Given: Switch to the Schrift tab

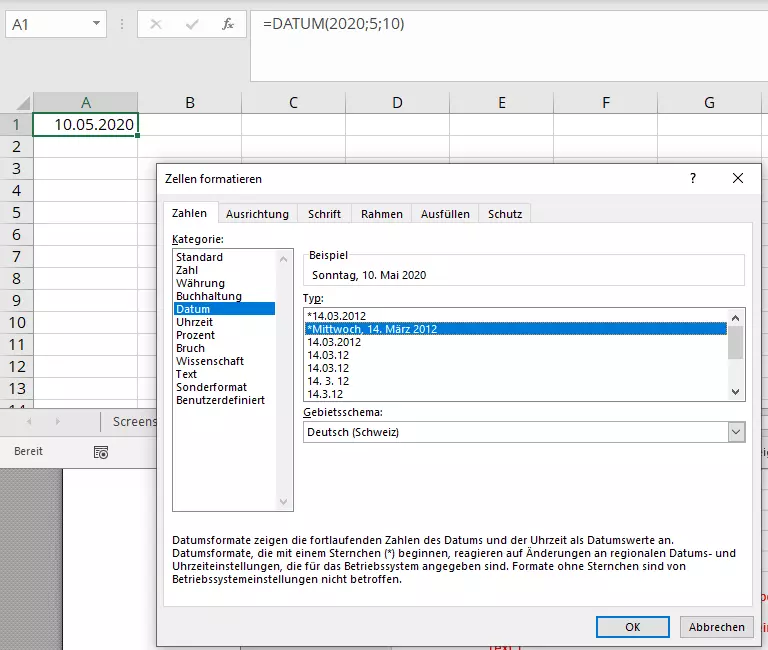Looking at the screenshot, I should tap(324, 214).
